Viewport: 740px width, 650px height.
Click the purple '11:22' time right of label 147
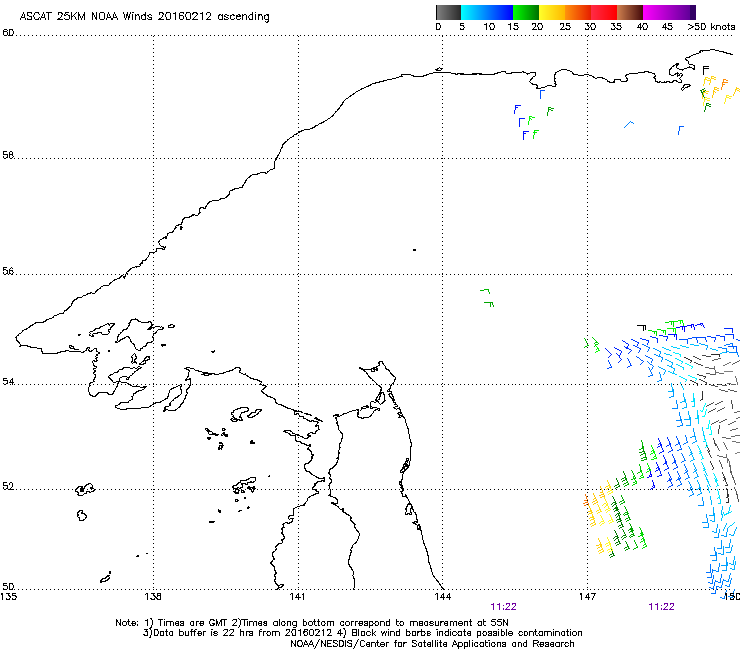(662, 607)
